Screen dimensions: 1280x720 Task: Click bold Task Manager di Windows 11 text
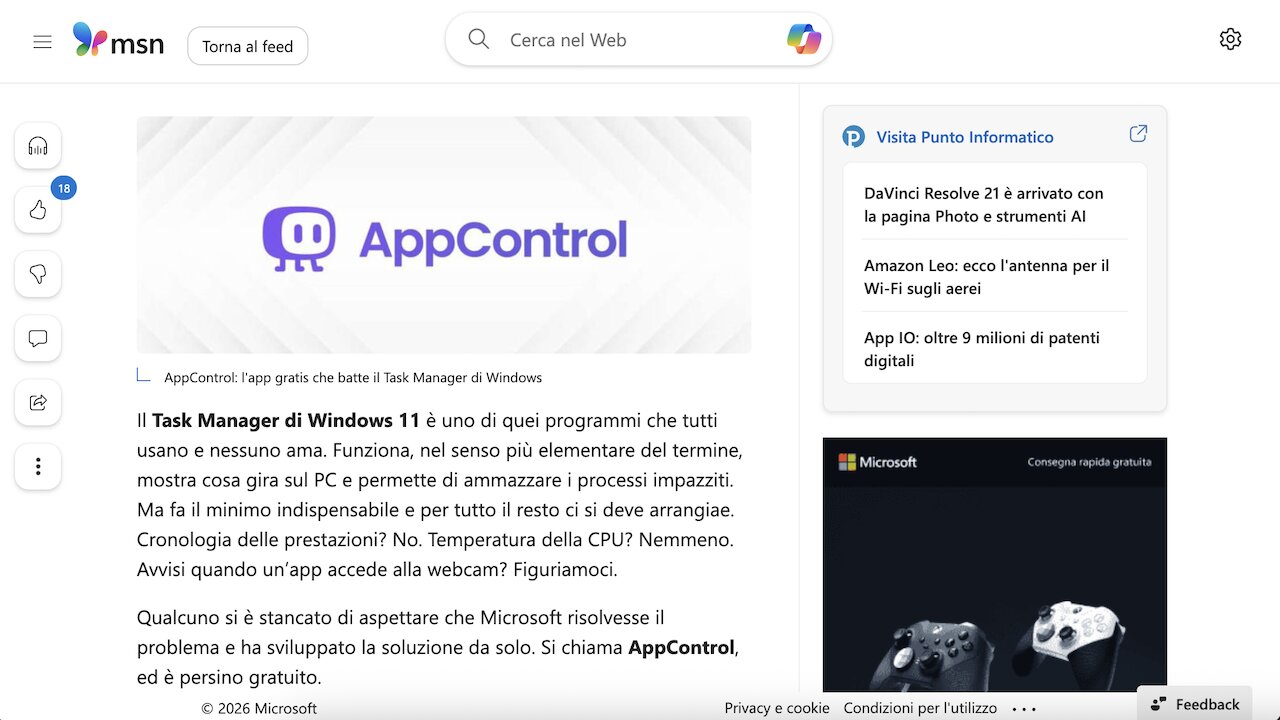(286, 420)
